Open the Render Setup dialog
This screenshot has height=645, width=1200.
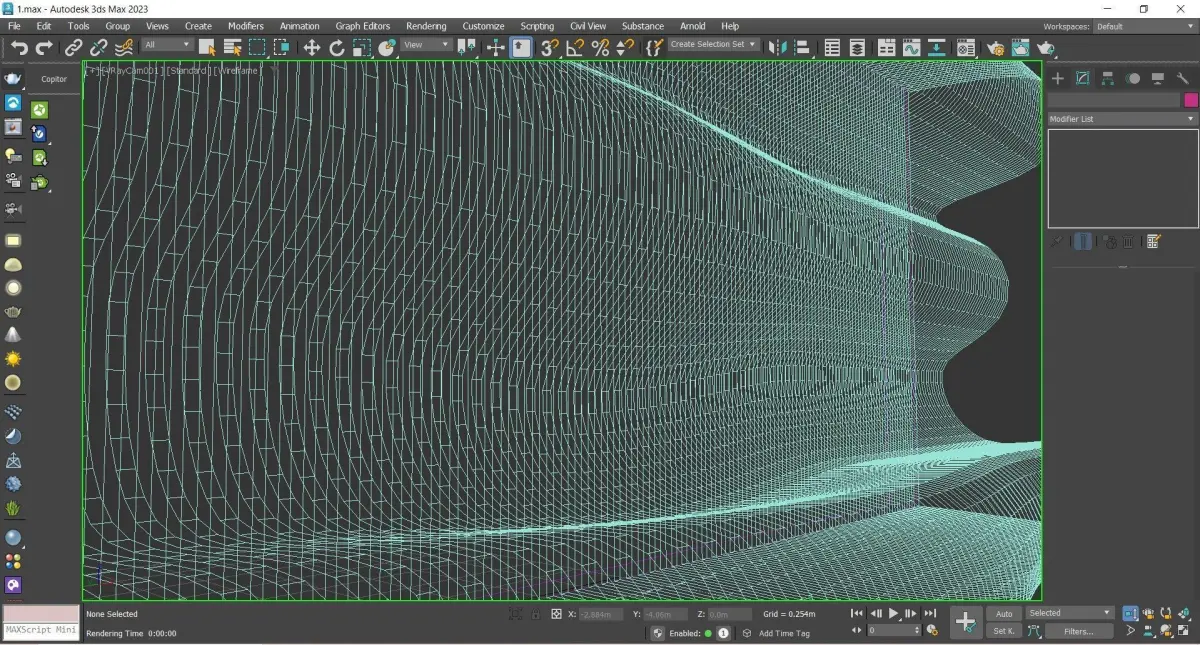(995, 47)
